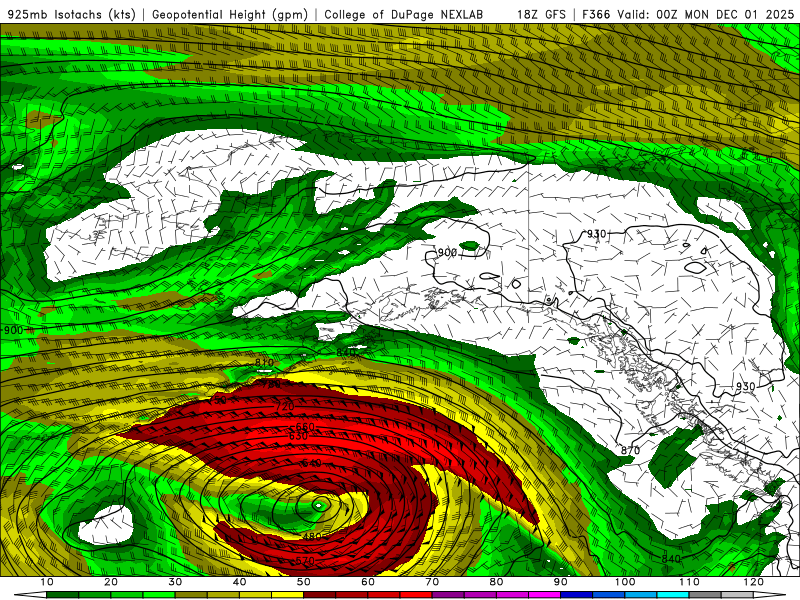The height and width of the screenshot is (600, 800).
Task: Click the 810 contour label
Action: pos(264,362)
